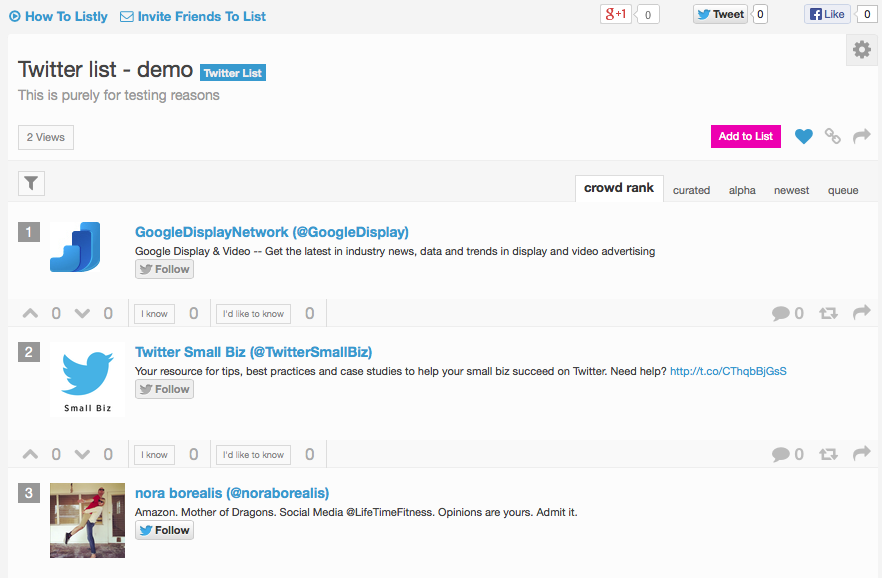This screenshot has height=578, width=882.
Task: Open Invite Friends To List link
Action: (x=193, y=16)
